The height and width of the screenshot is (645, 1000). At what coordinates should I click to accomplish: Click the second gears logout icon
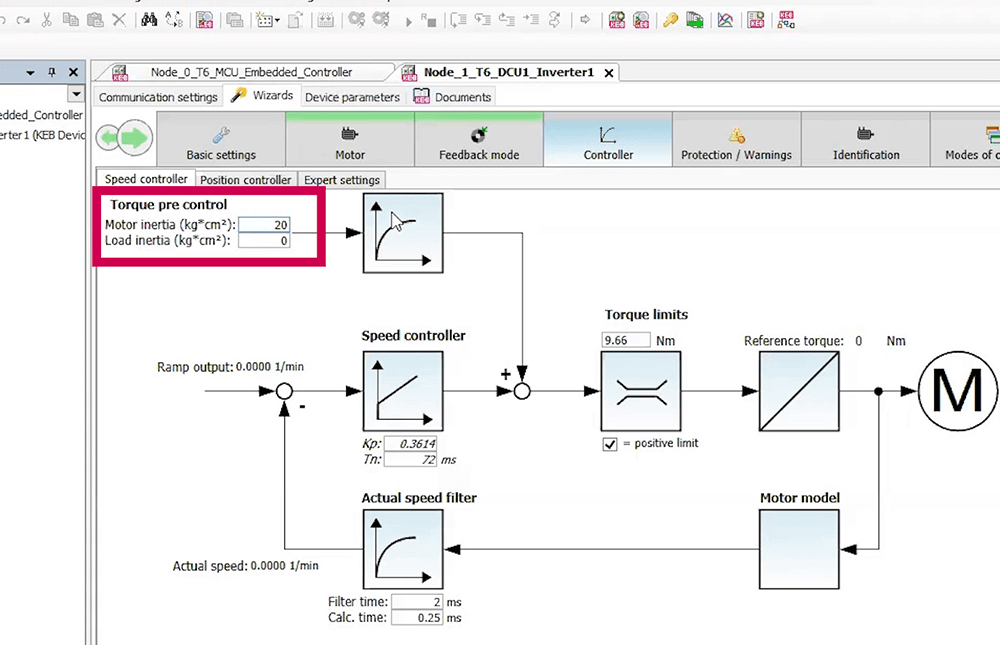click(381, 20)
